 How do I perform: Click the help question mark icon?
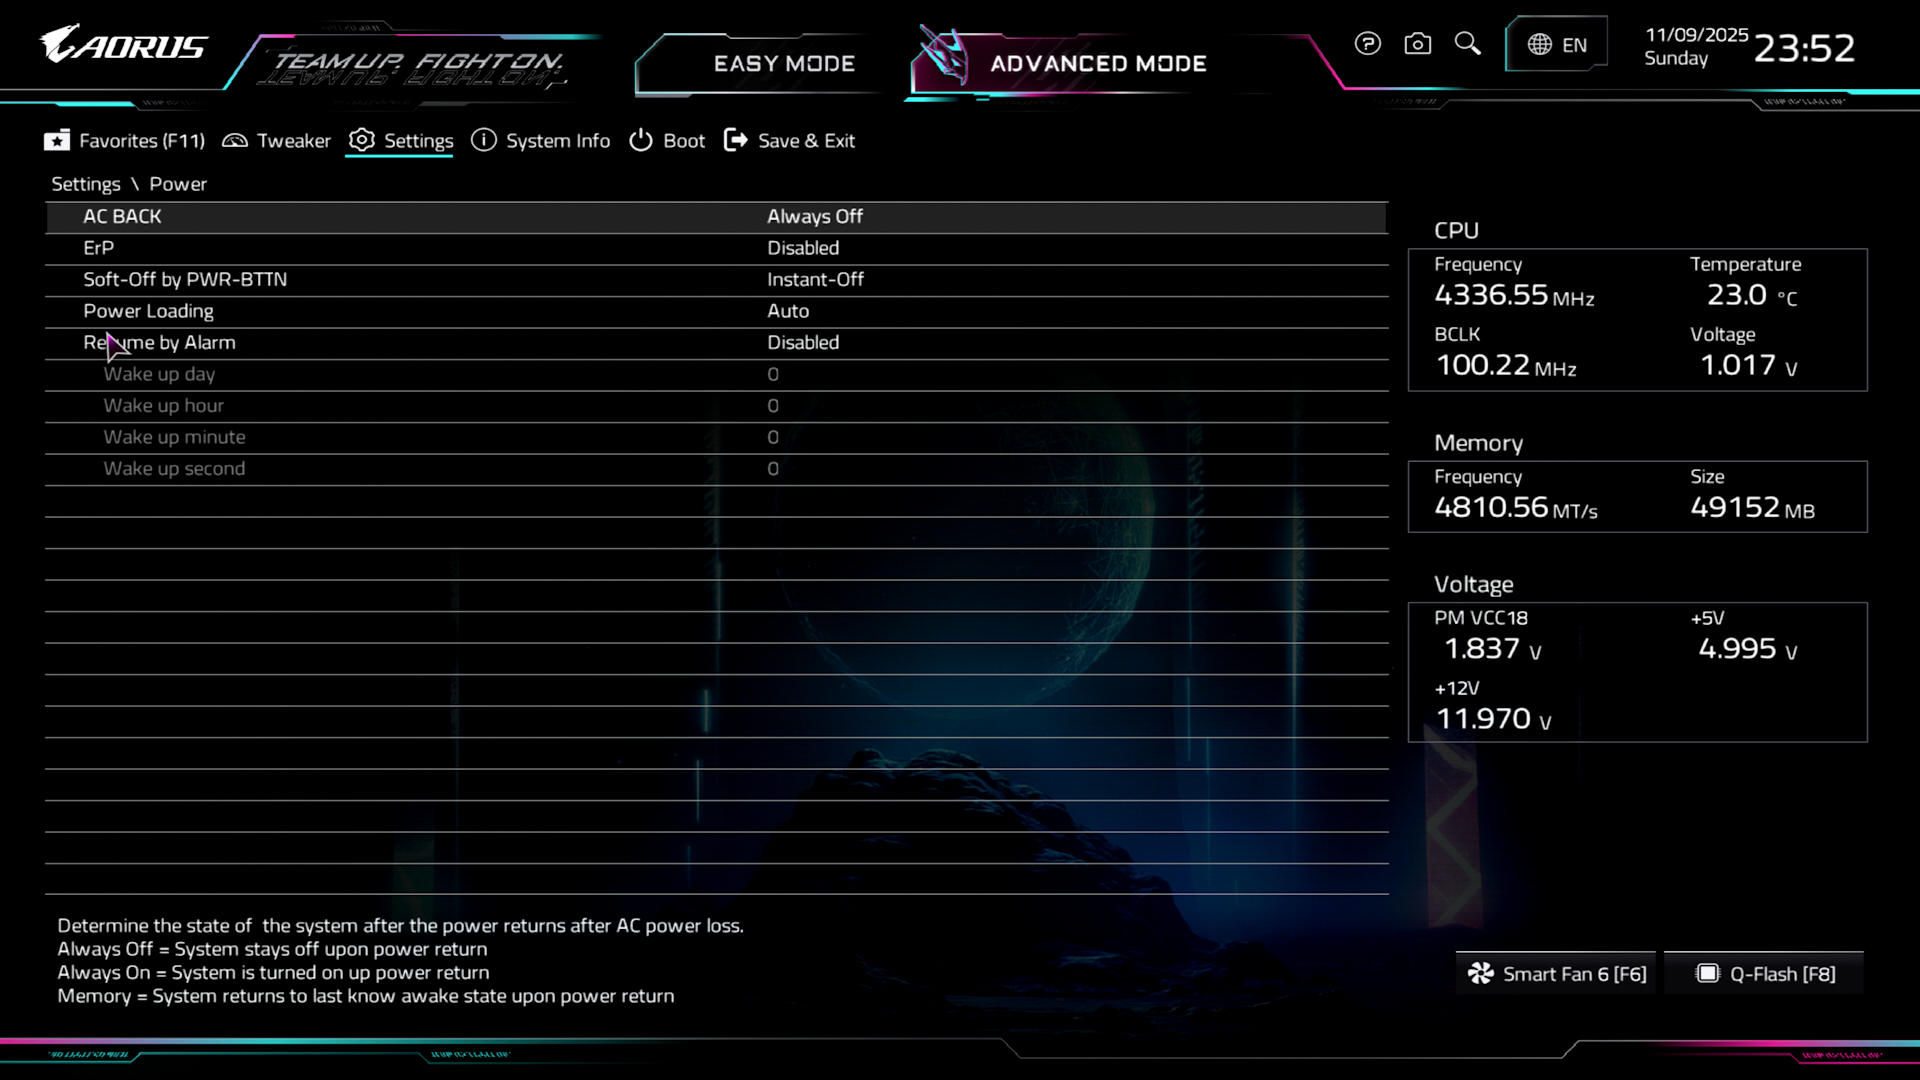click(1367, 44)
